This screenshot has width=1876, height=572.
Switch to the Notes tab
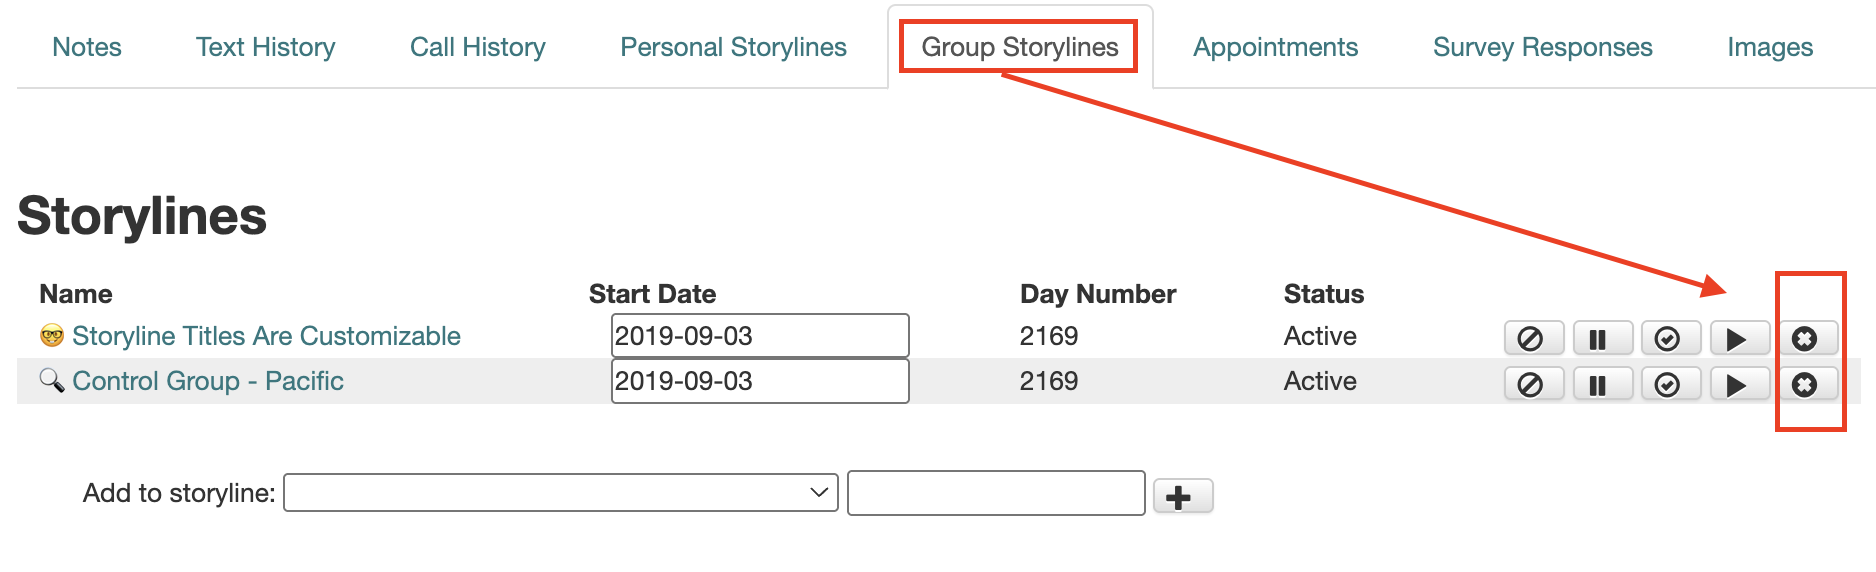(87, 47)
